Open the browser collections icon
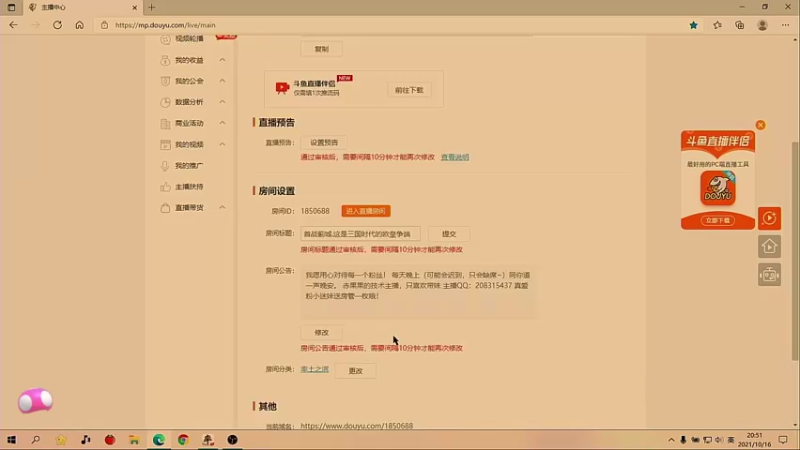Image resolution: width=800 pixels, height=450 pixels. click(x=740, y=25)
